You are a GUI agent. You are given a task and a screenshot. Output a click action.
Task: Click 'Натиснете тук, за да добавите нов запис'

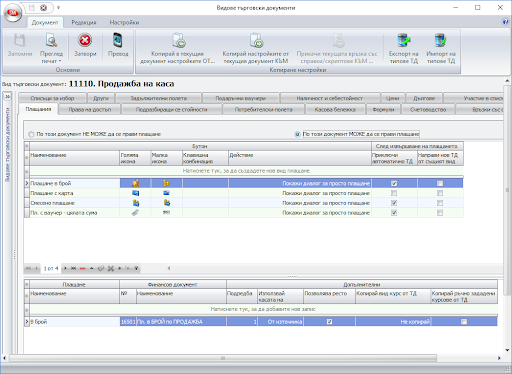(263, 309)
